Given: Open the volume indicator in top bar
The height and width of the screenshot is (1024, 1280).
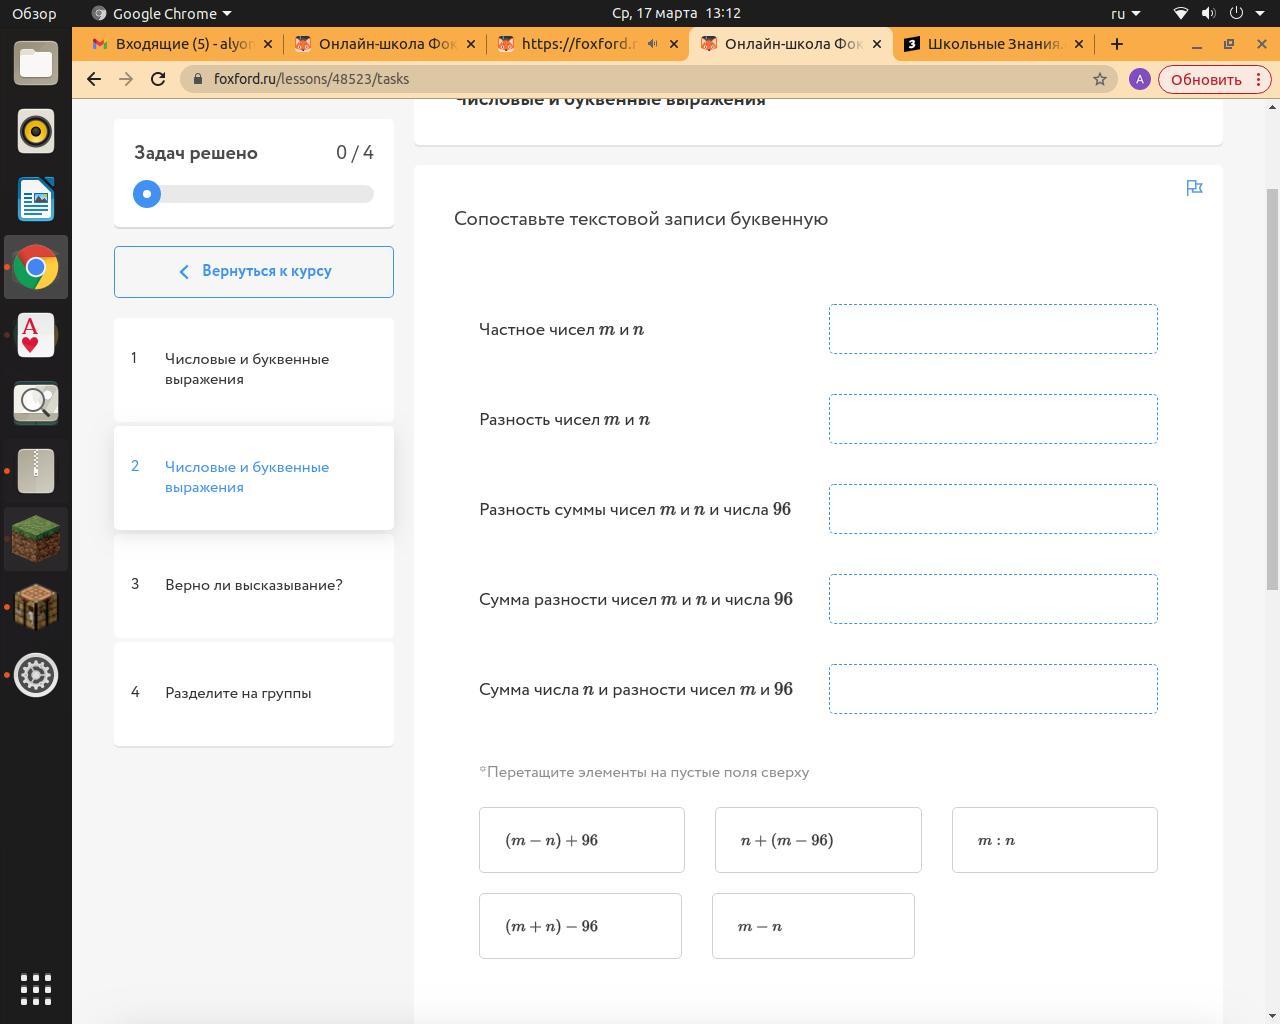Looking at the screenshot, I should click(x=1209, y=13).
